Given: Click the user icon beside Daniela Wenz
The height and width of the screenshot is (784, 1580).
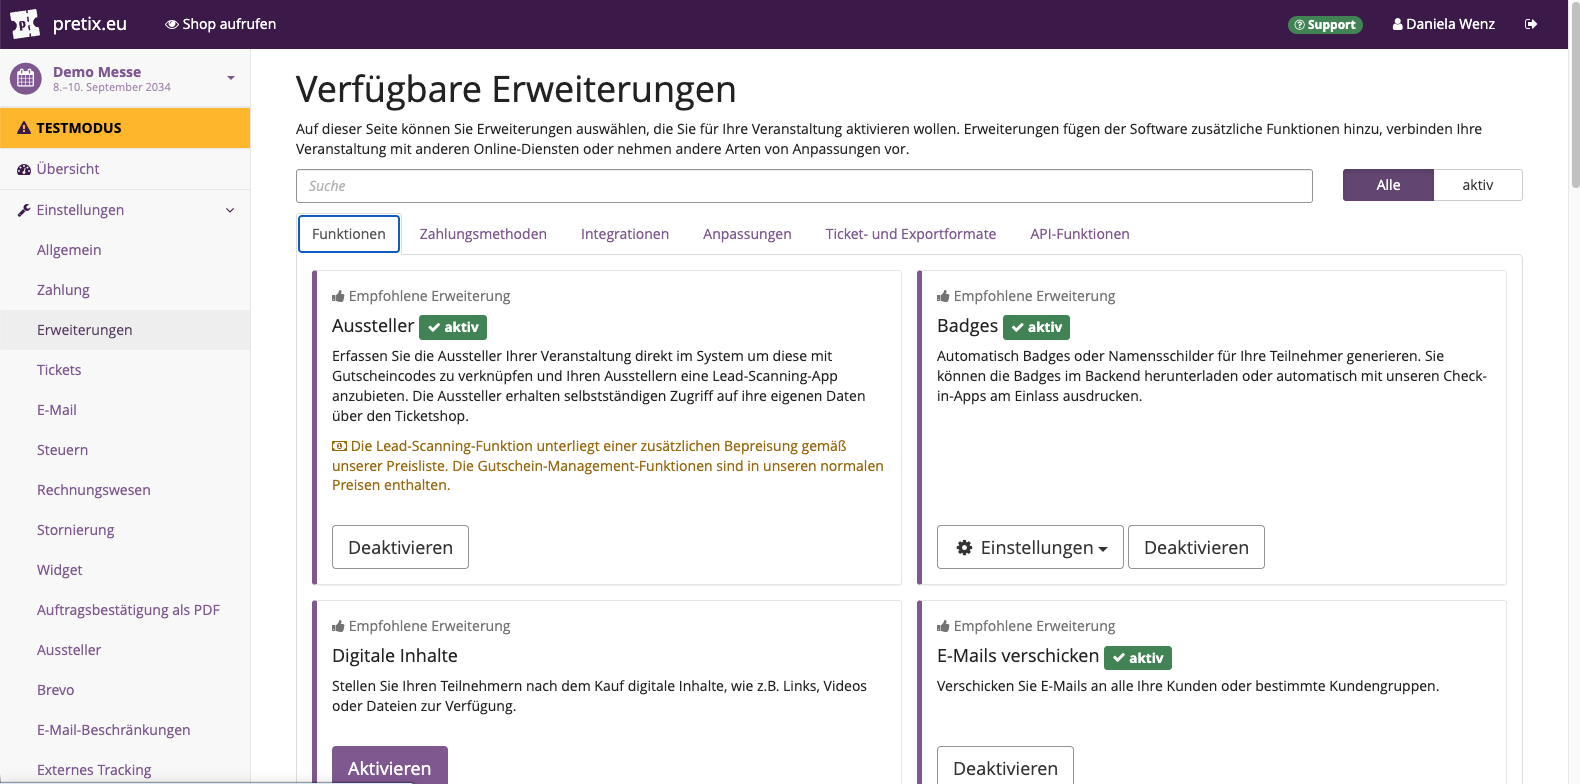Looking at the screenshot, I should [x=1398, y=24].
